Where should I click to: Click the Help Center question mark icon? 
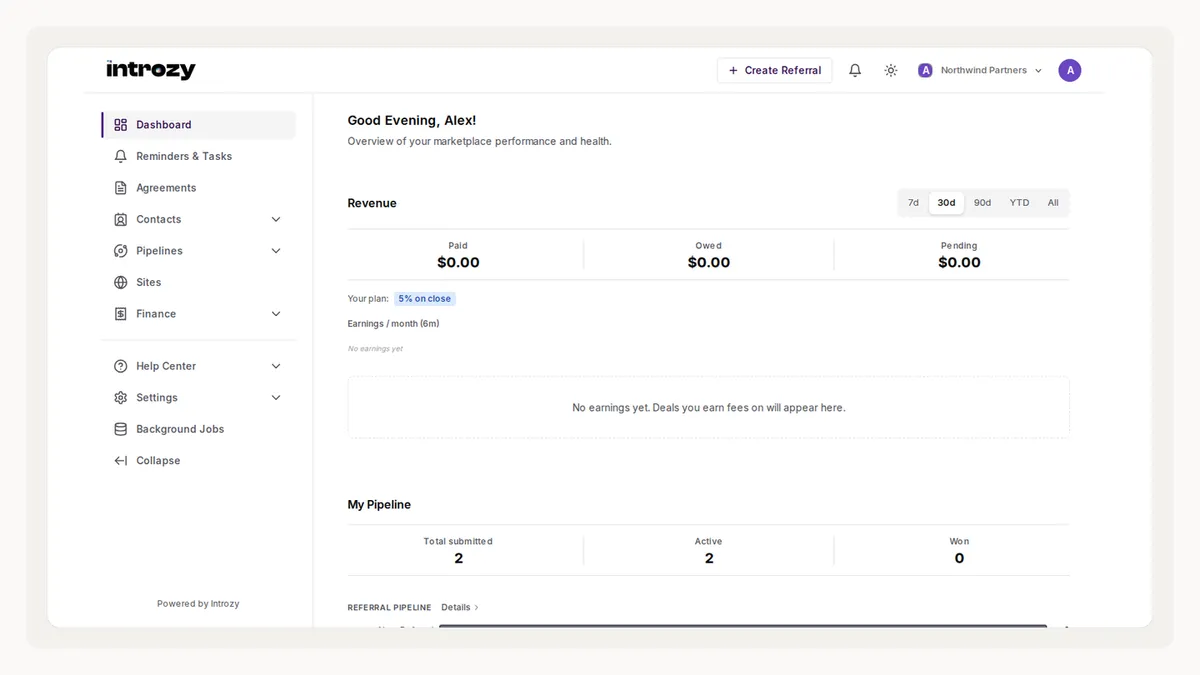120,366
